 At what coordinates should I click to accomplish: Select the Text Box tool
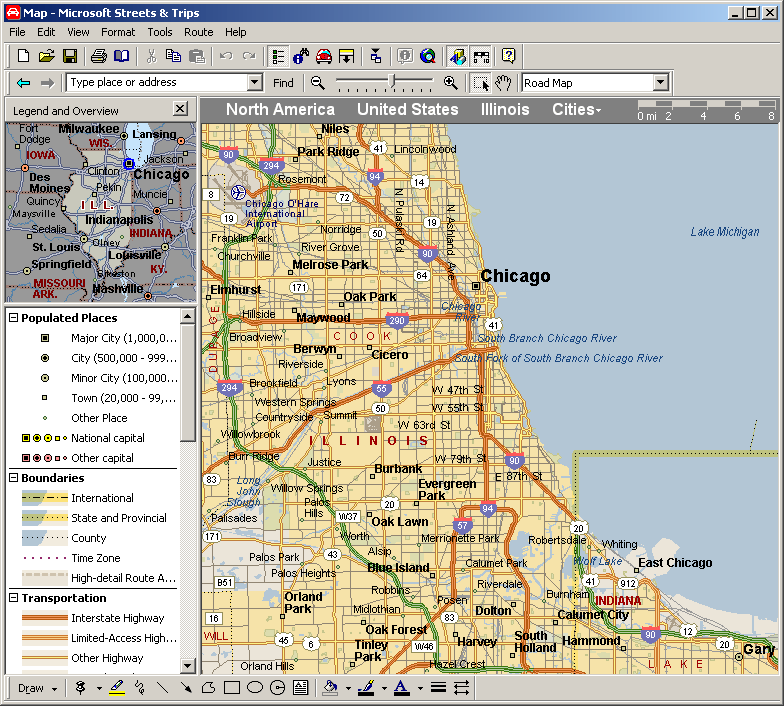point(300,688)
